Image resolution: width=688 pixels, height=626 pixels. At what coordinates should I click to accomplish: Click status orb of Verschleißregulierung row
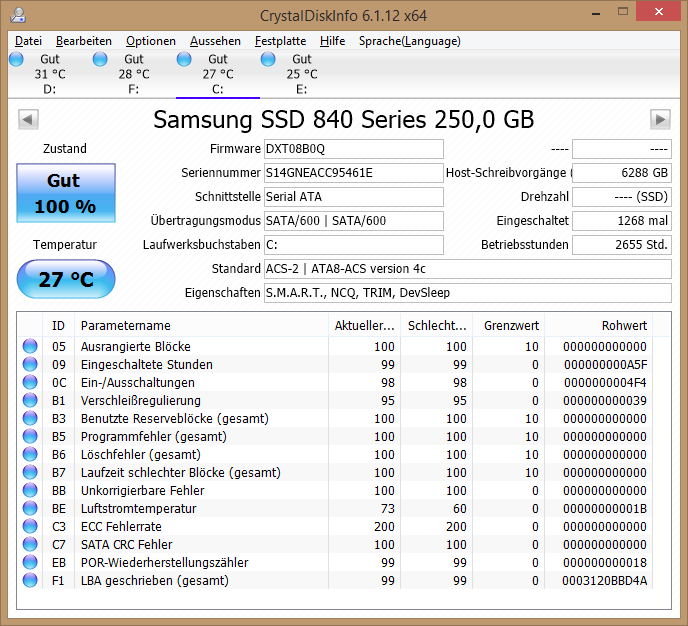point(30,400)
